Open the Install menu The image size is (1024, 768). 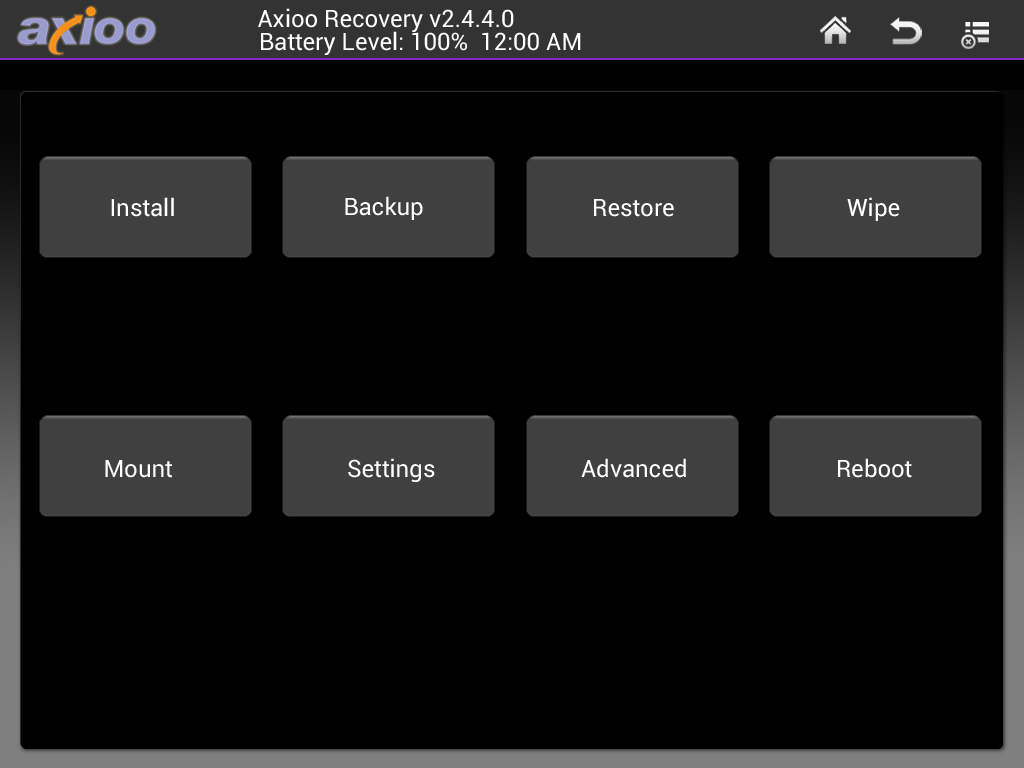tap(145, 207)
